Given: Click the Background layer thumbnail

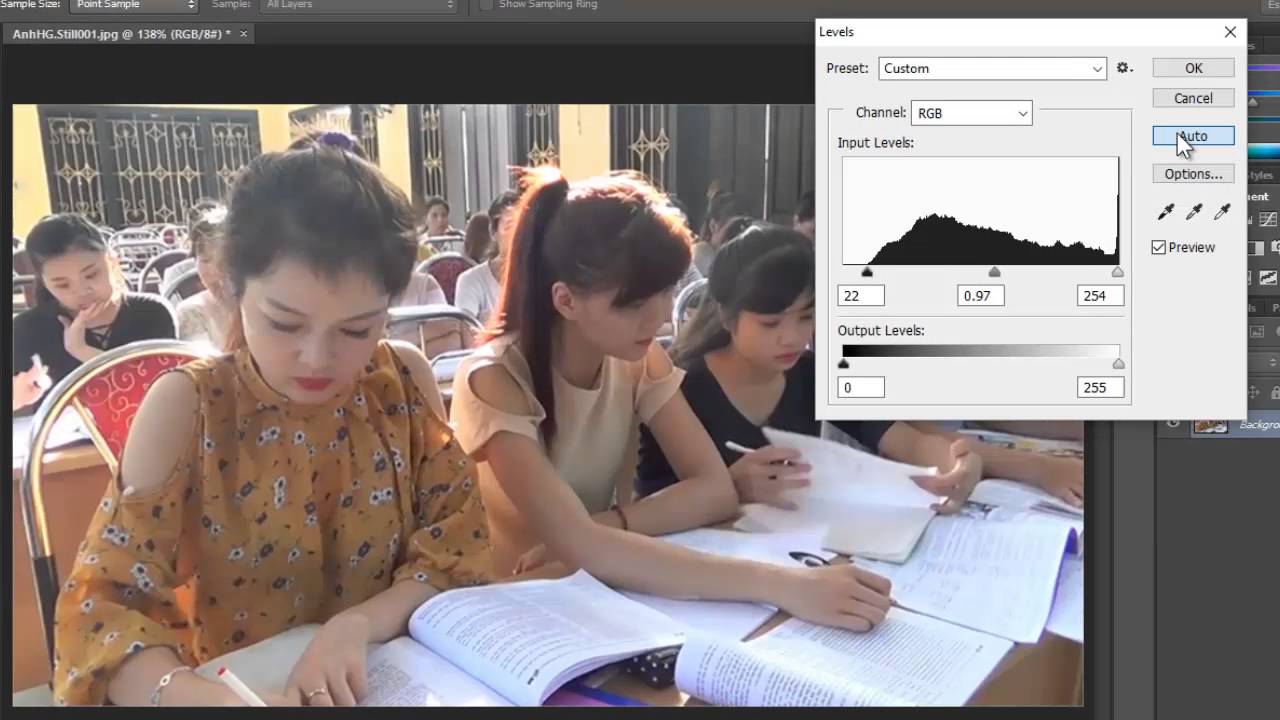Looking at the screenshot, I should click(1211, 425).
